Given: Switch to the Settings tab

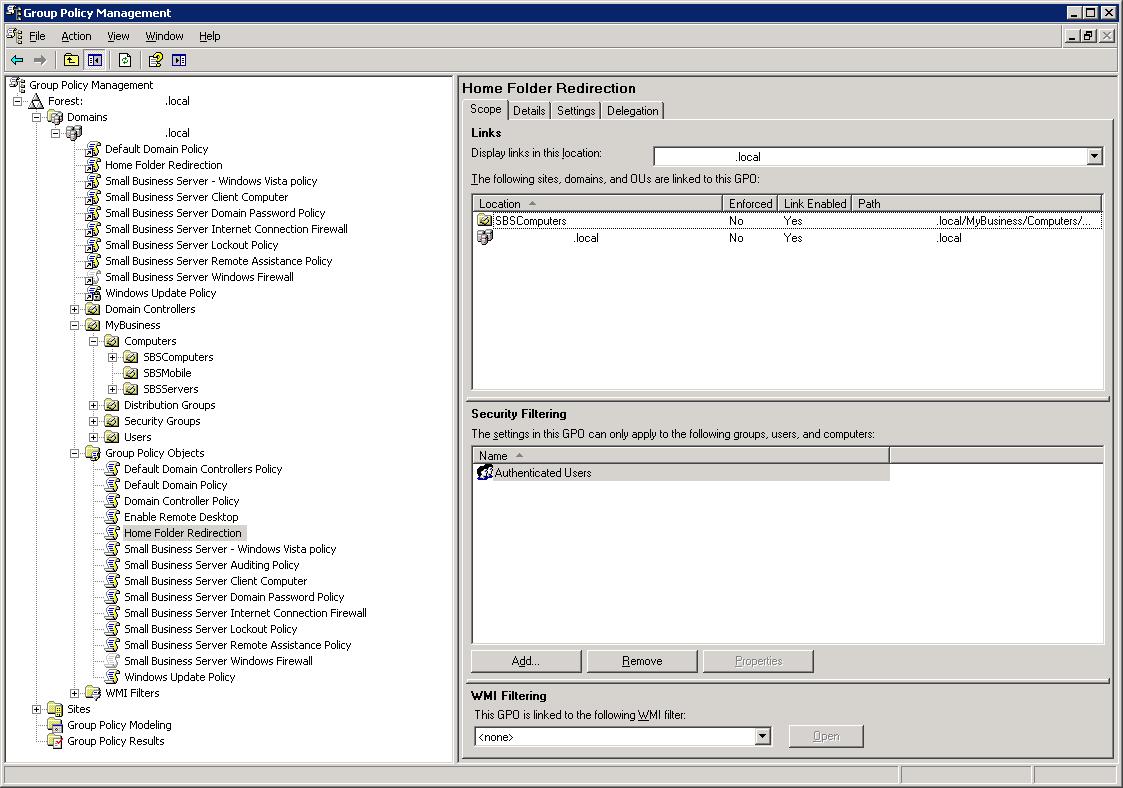Looking at the screenshot, I should tap(576, 110).
